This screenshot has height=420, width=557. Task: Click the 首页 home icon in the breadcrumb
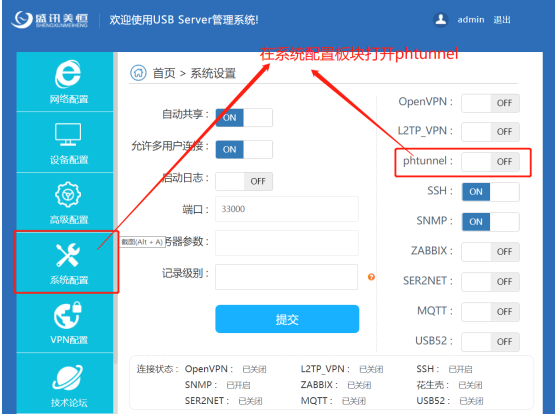(x=138, y=73)
